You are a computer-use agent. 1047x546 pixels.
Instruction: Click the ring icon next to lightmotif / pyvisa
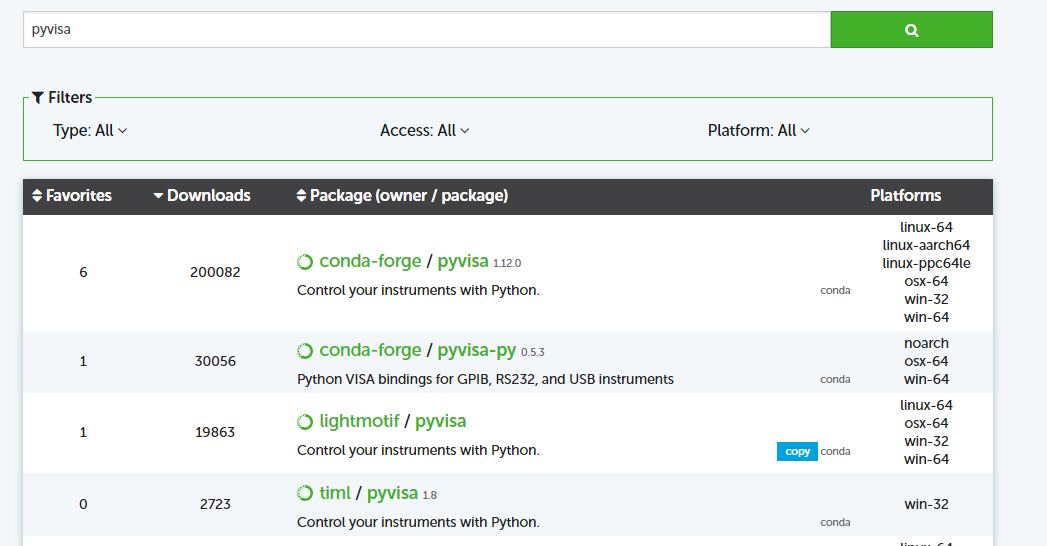click(x=305, y=422)
